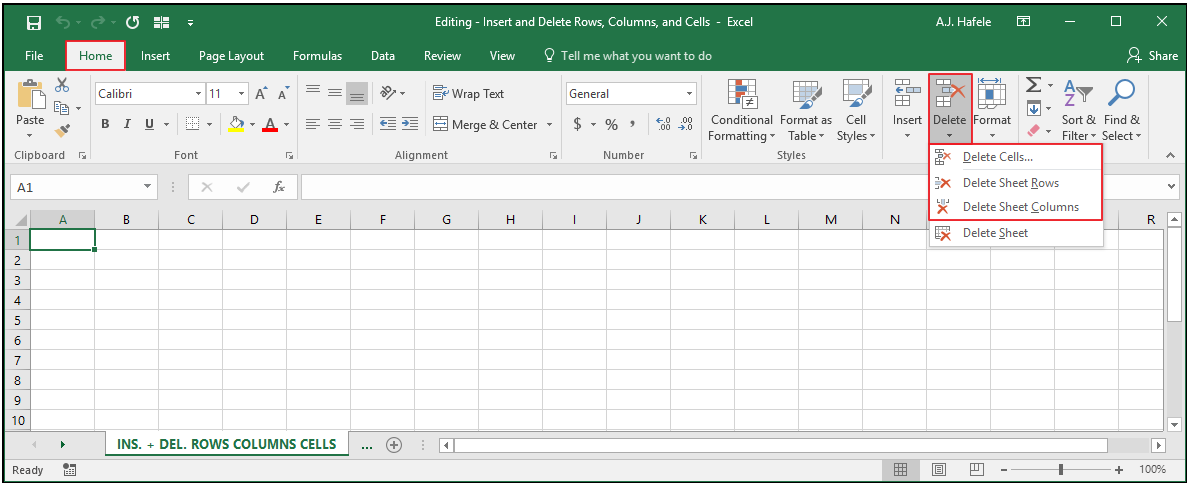Image resolution: width=1192 pixels, height=485 pixels.
Task: Center text horizontally
Action: pos(334,124)
